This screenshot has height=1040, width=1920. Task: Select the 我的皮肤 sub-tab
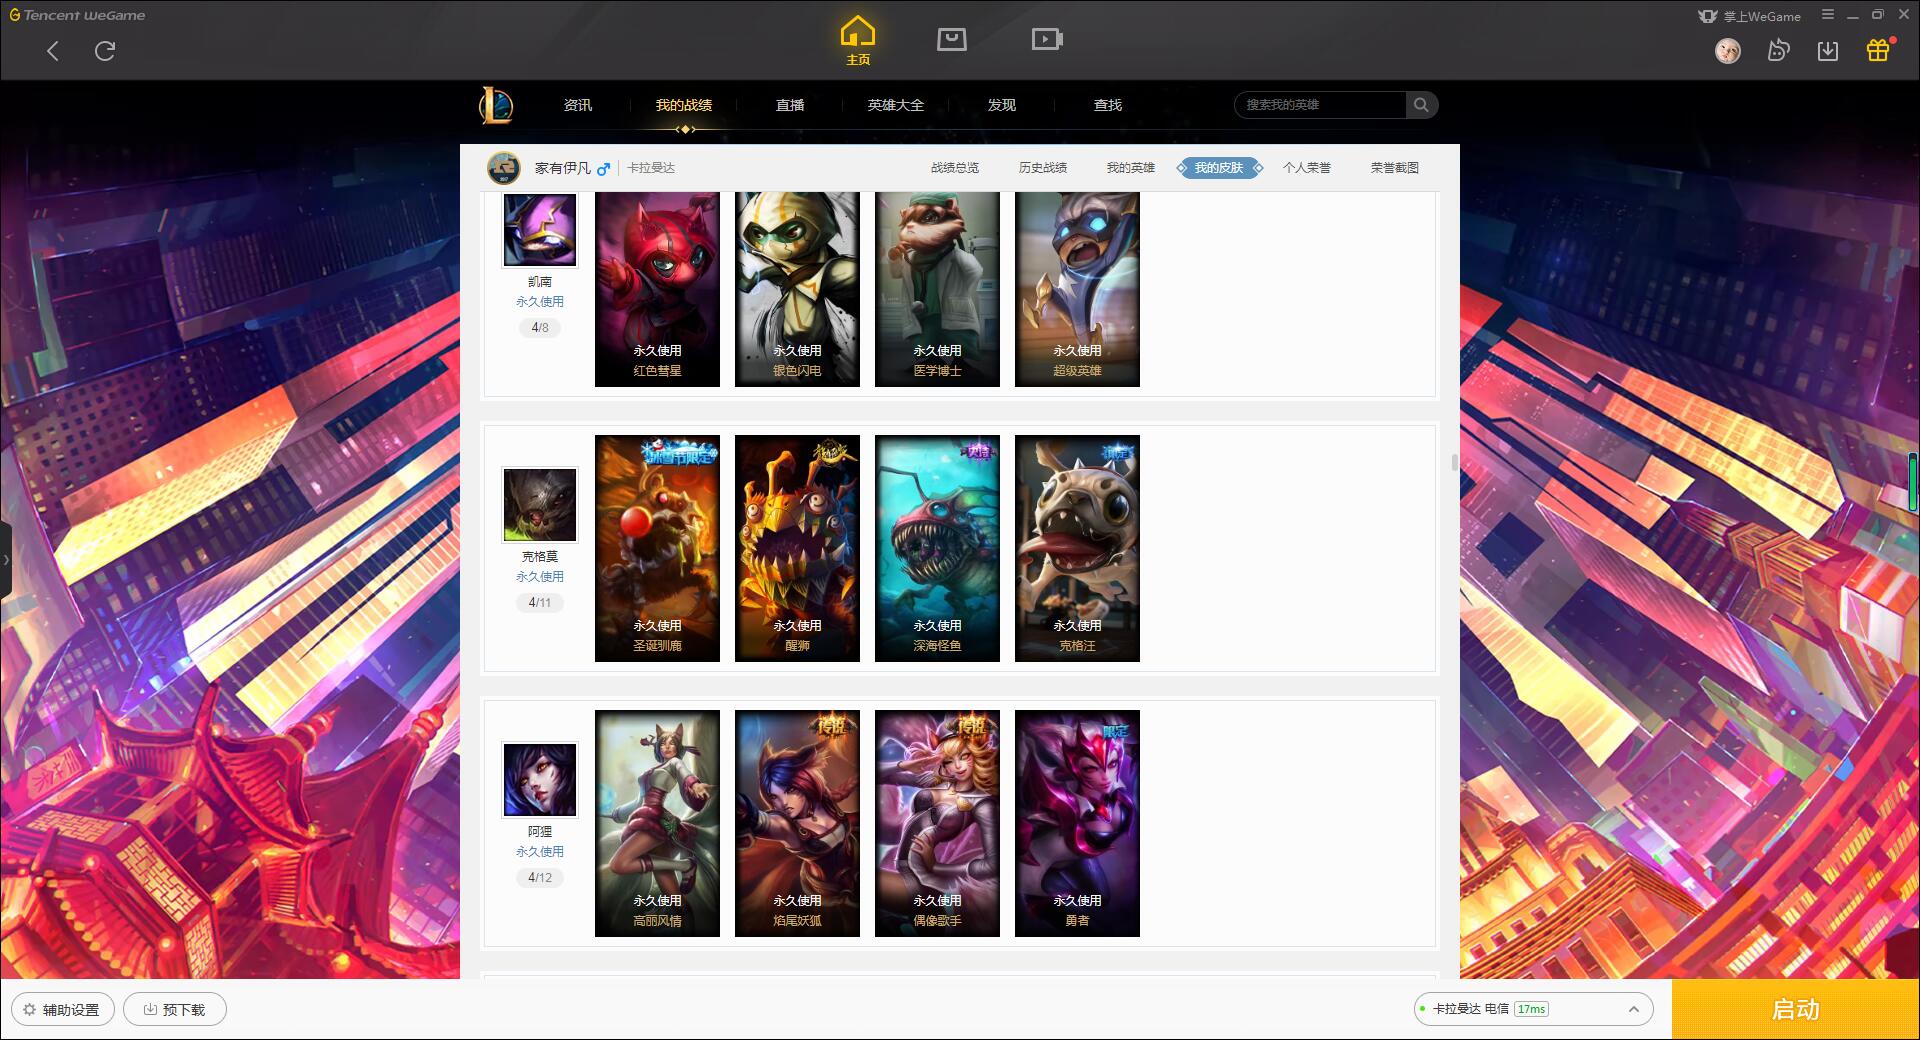[1219, 168]
